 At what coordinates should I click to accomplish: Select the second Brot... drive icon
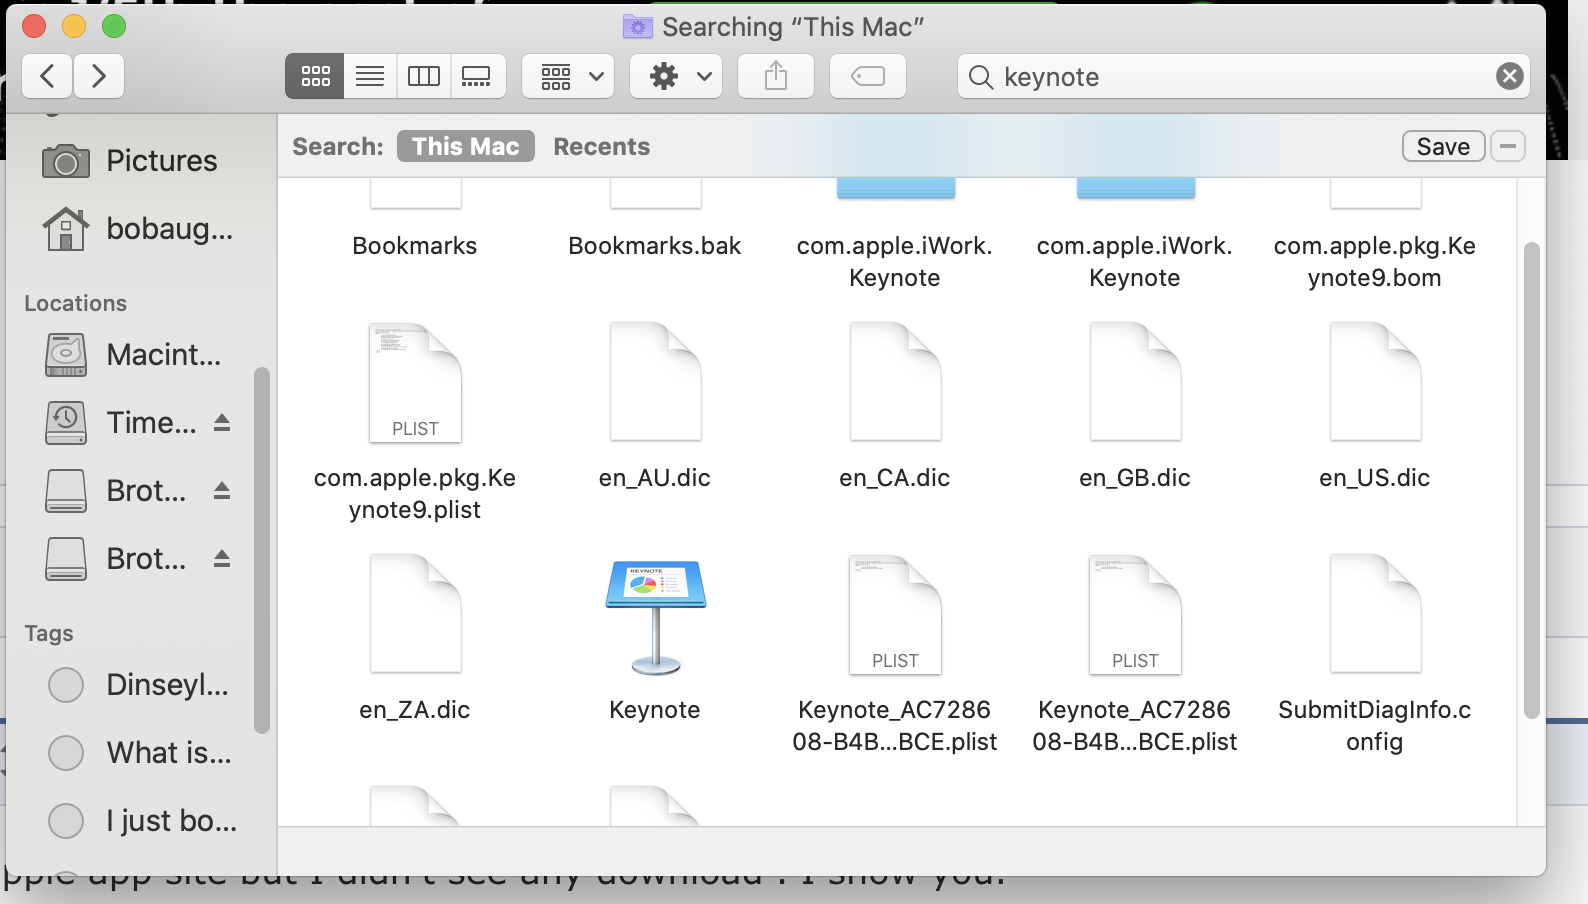[x=66, y=558]
